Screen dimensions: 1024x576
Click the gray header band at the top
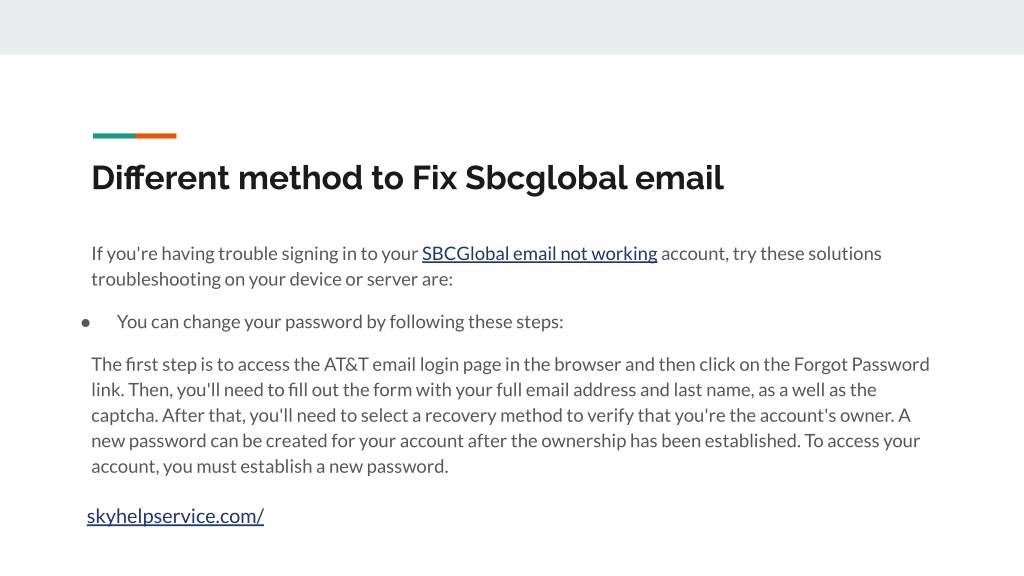[x=512, y=27]
